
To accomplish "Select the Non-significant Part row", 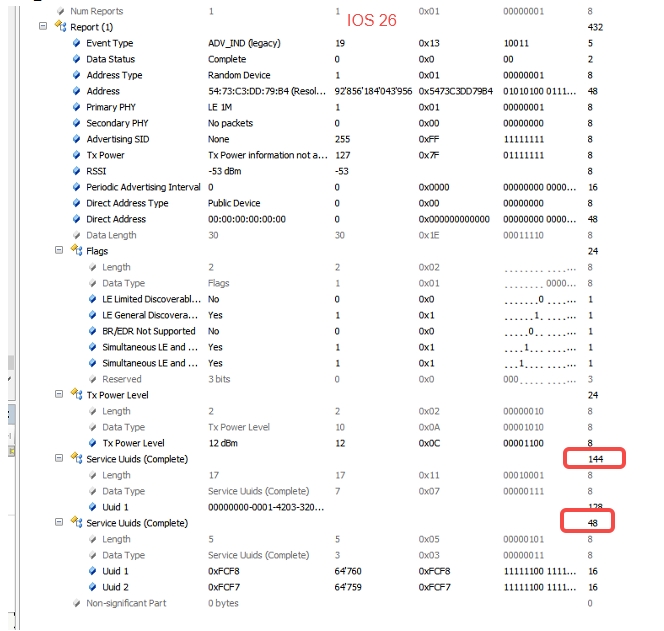I will (x=126, y=603).
